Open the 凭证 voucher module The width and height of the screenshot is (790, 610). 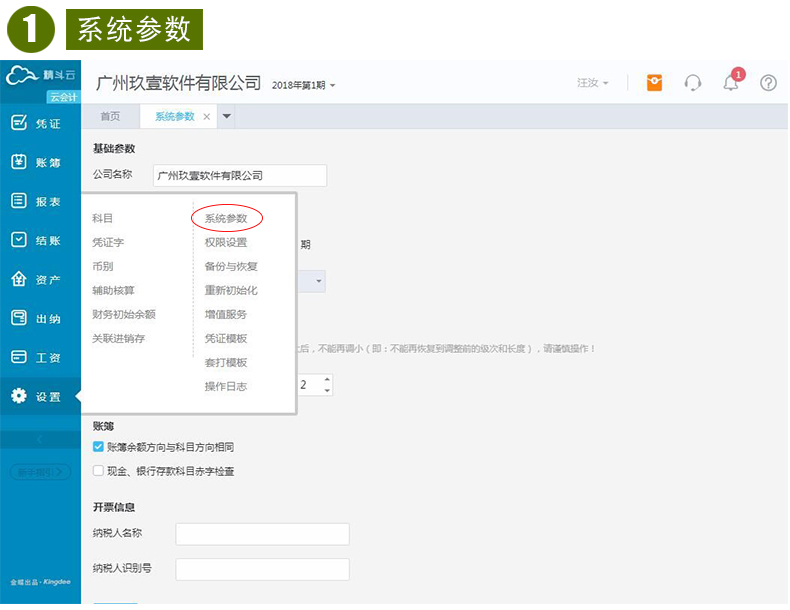36,123
